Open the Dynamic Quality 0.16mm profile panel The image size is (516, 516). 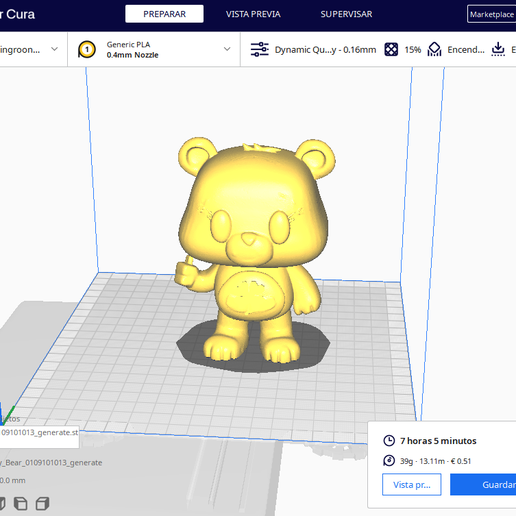pyautogui.click(x=325, y=50)
